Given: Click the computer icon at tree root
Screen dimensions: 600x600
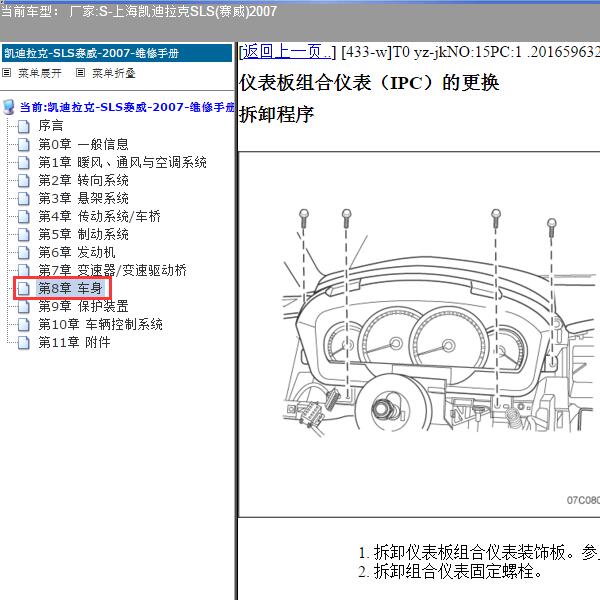Looking at the screenshot, I should (x=8, y=108).
